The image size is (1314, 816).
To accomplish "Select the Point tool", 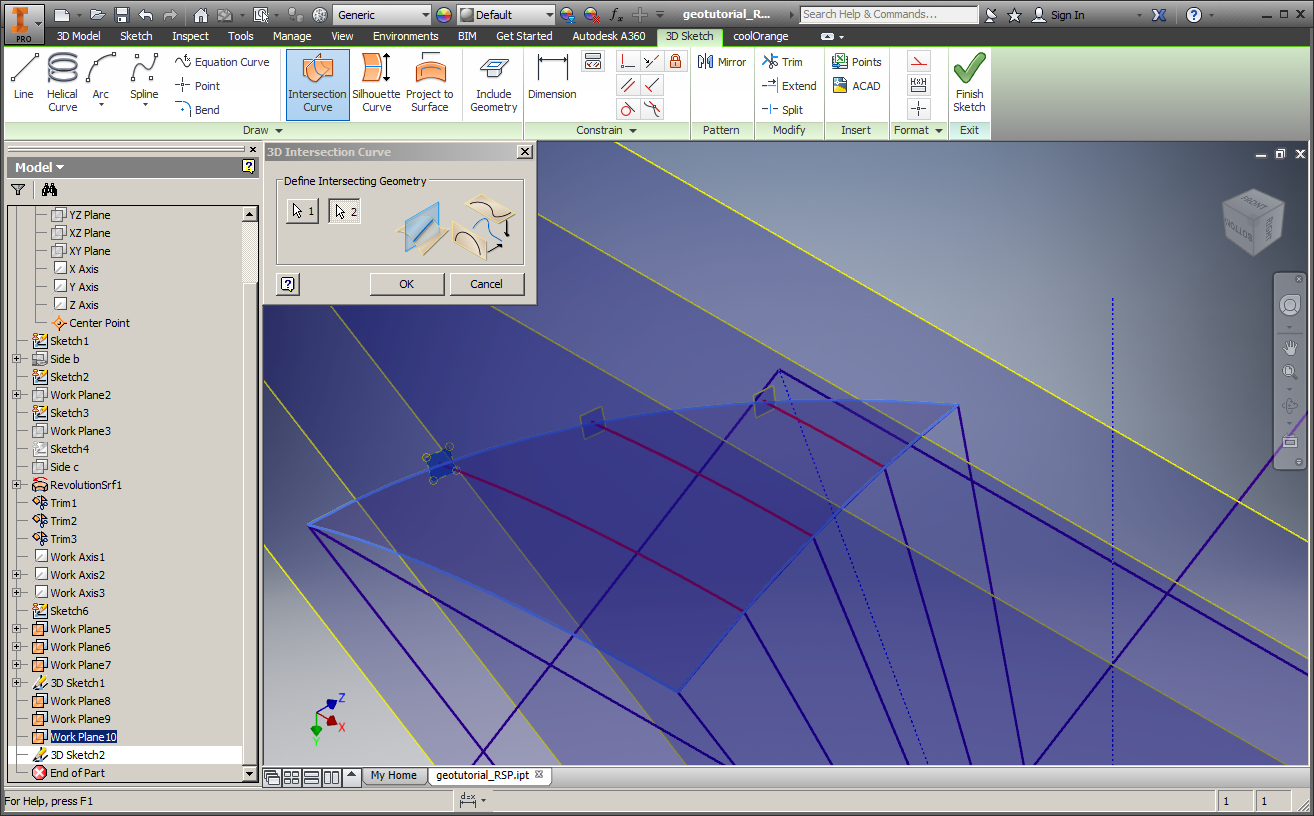I will point(198,86).
